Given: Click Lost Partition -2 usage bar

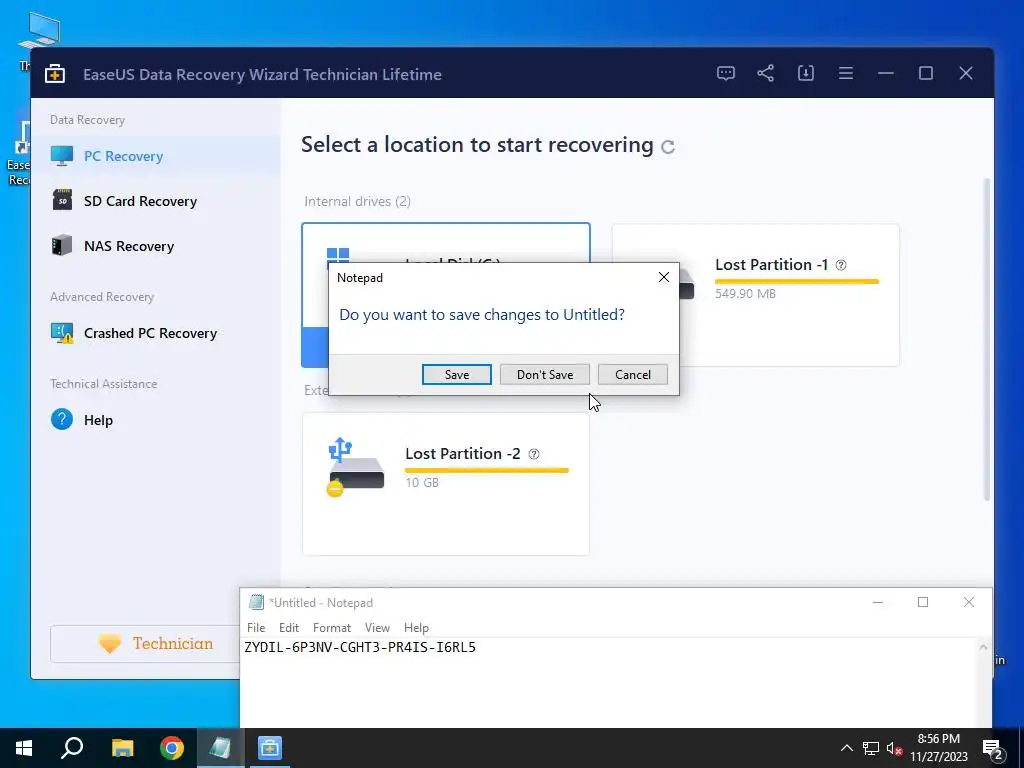Looking at the screenshot, I should (x=487, y=470).
